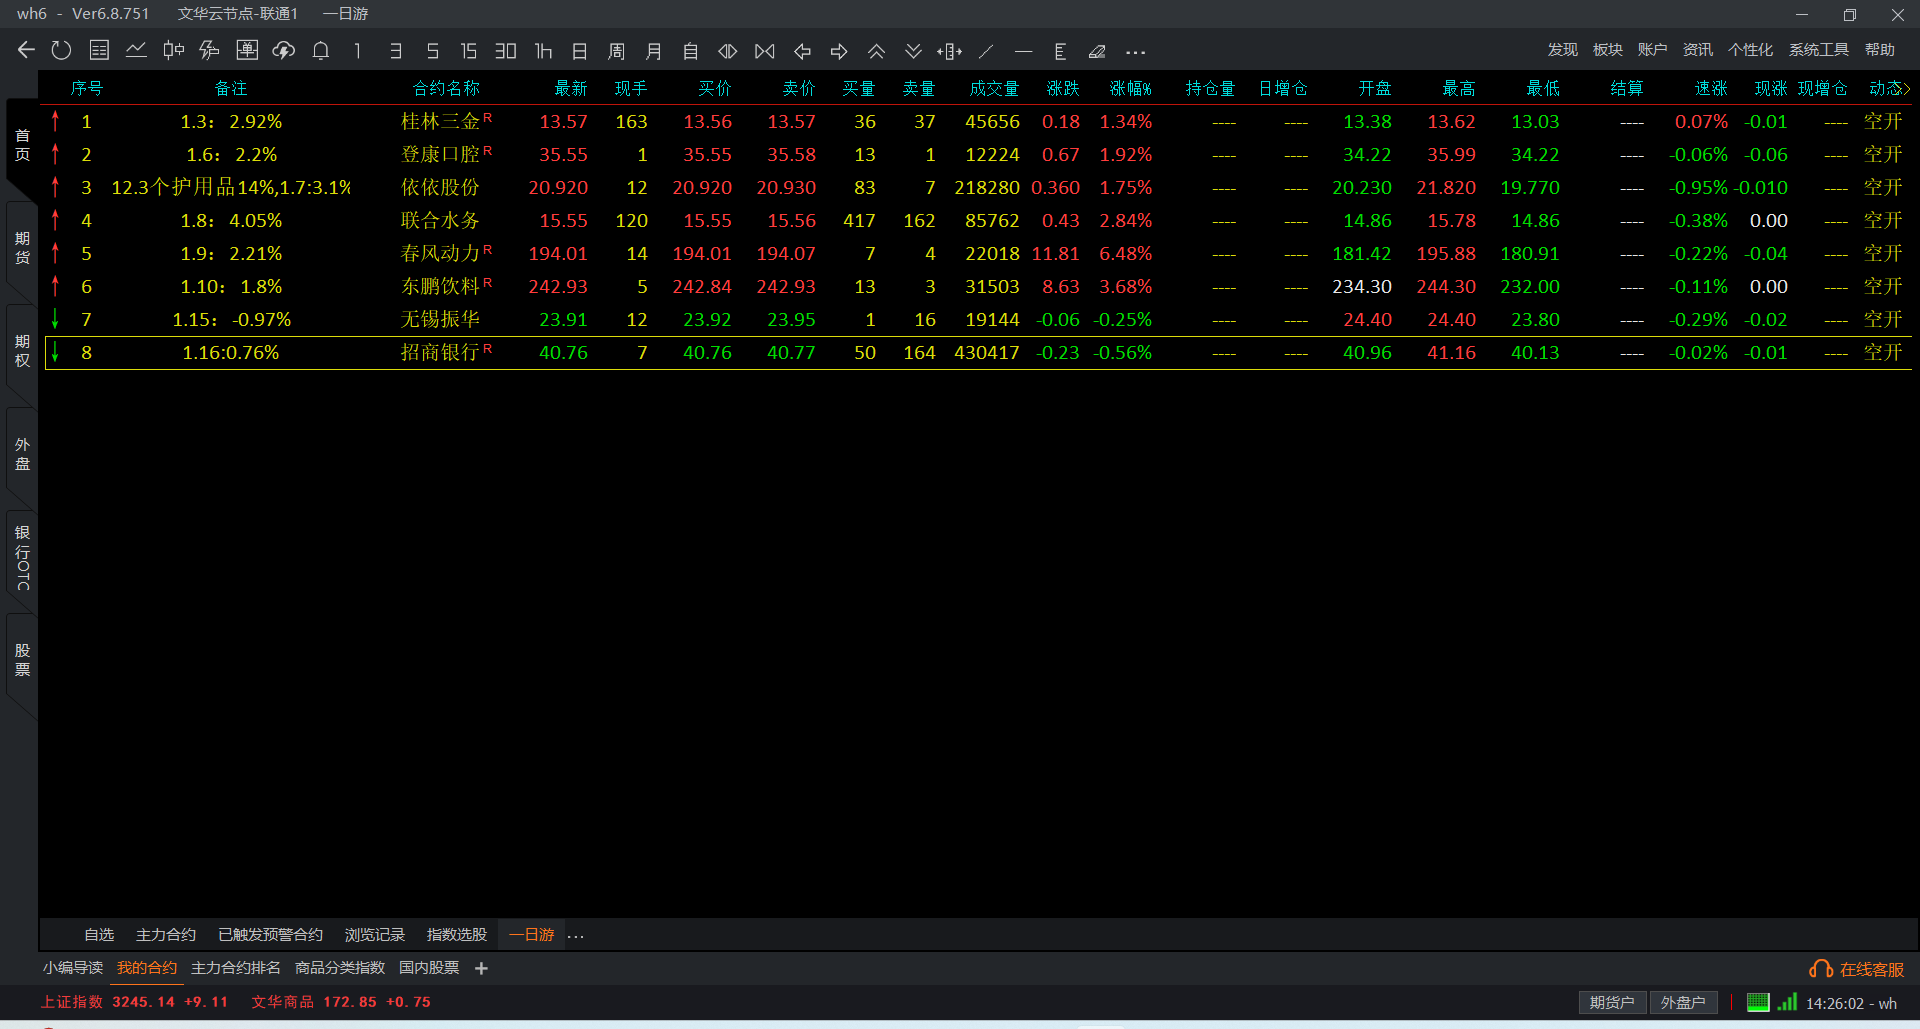1920x1029 pixels.
Task: Switch to the 外盘 side tab
Action: coord(22,454)
